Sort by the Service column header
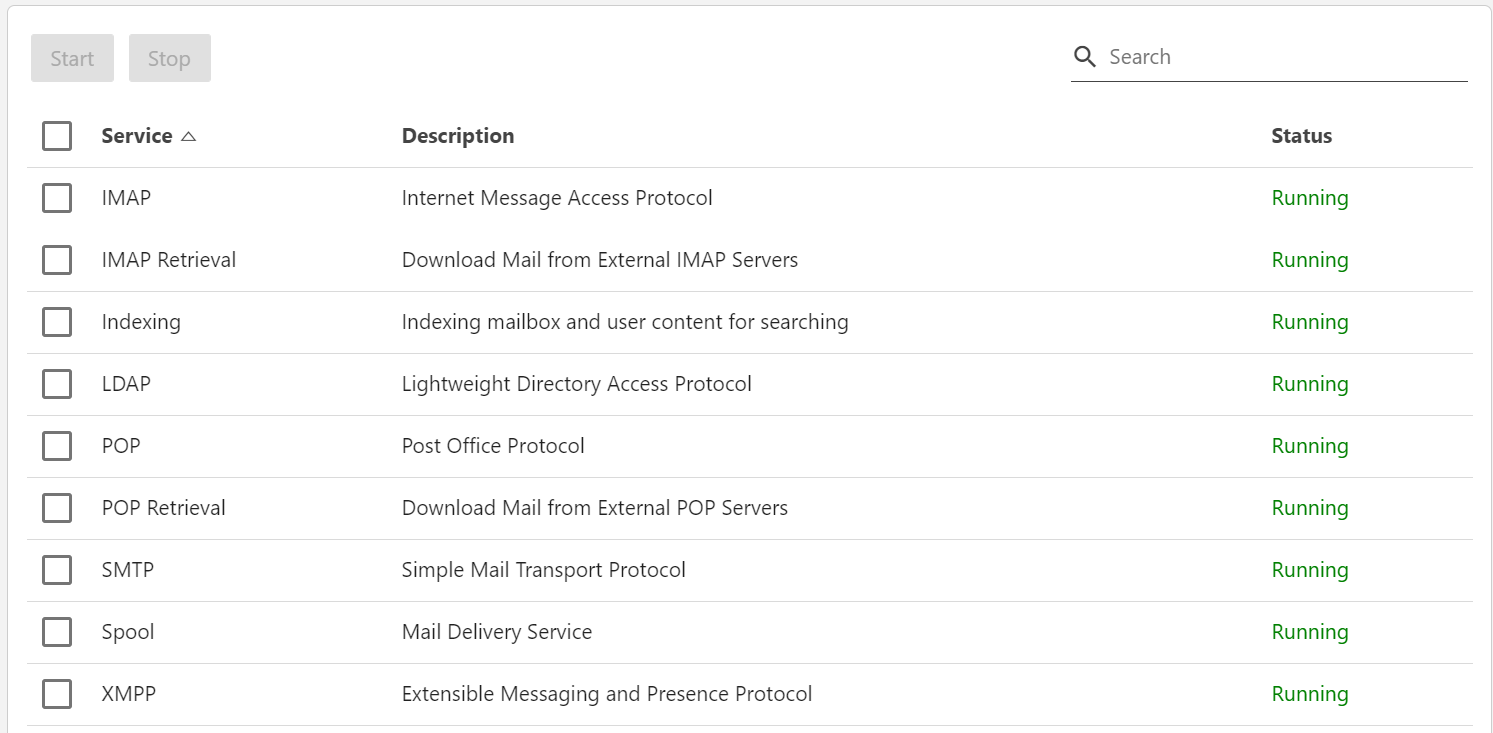 point(137,136)
